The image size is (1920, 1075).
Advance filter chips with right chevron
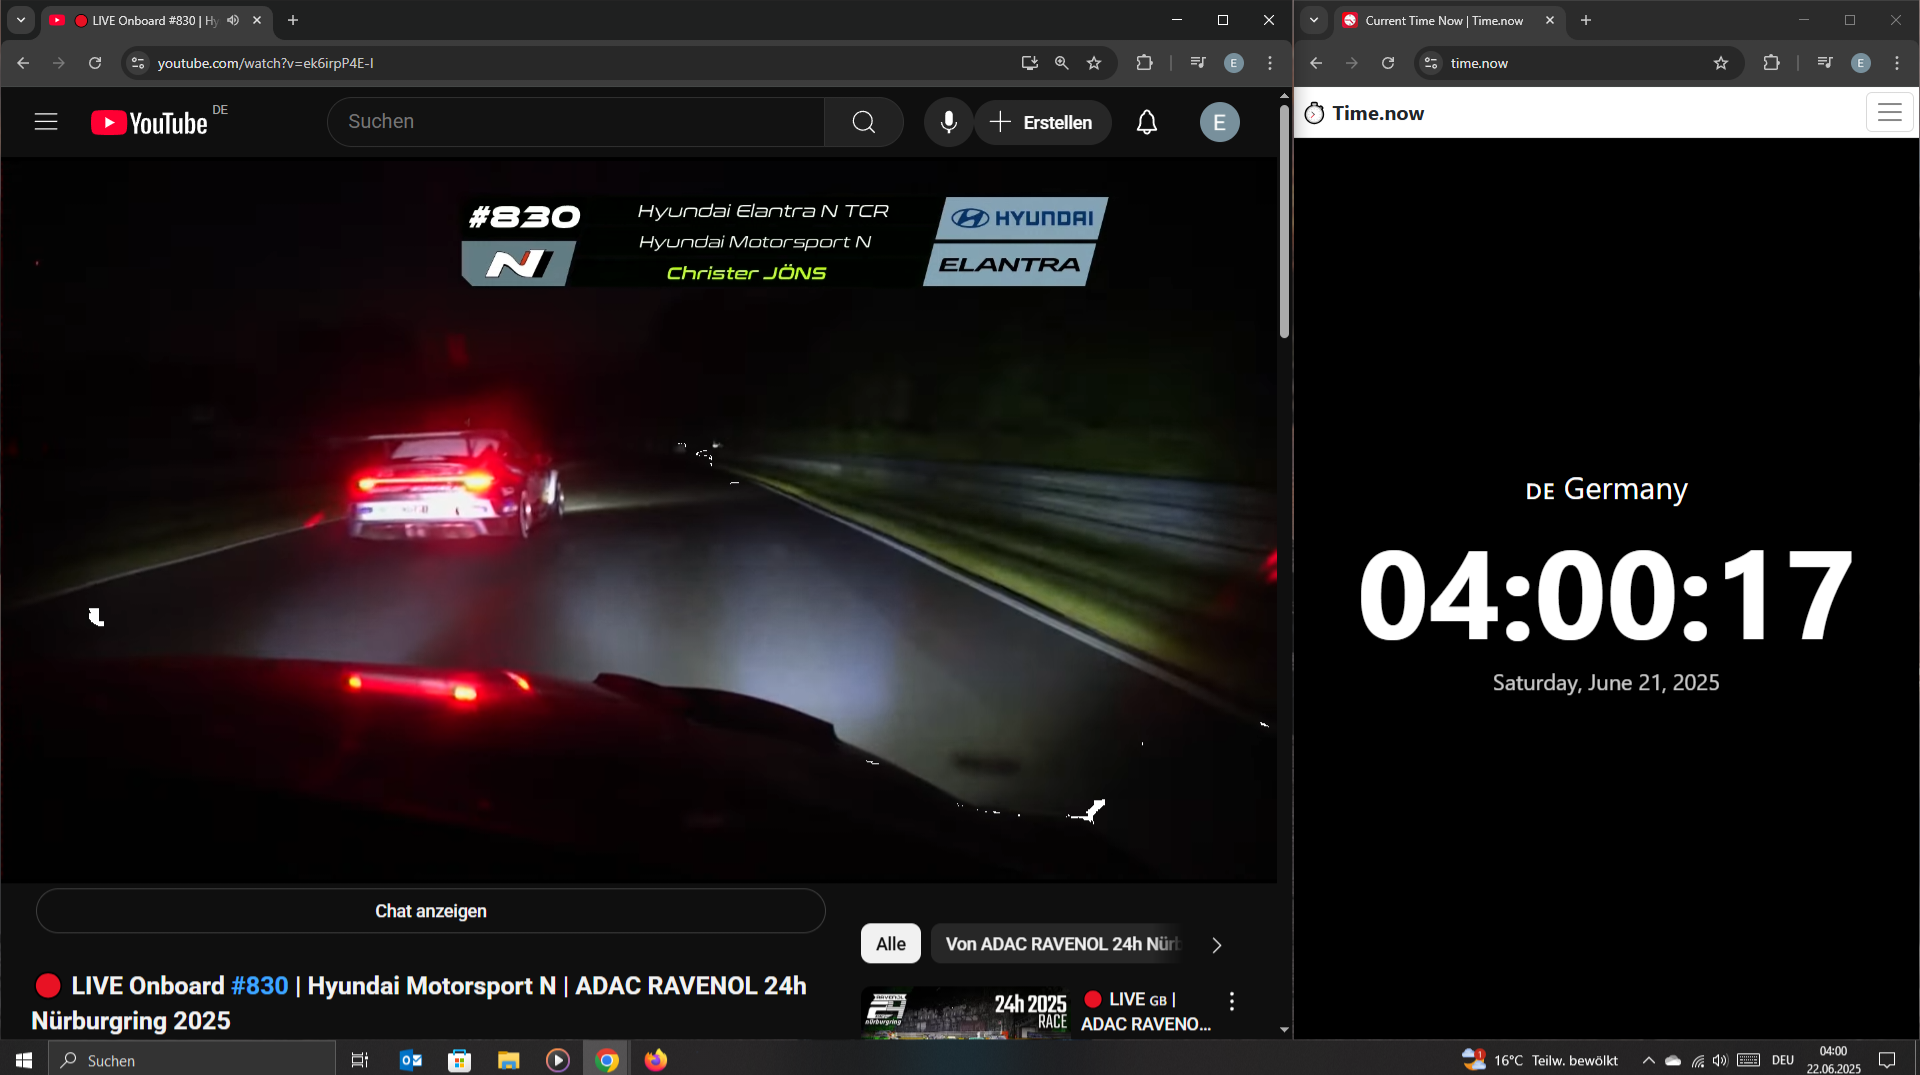click(x=1216, y=945)
